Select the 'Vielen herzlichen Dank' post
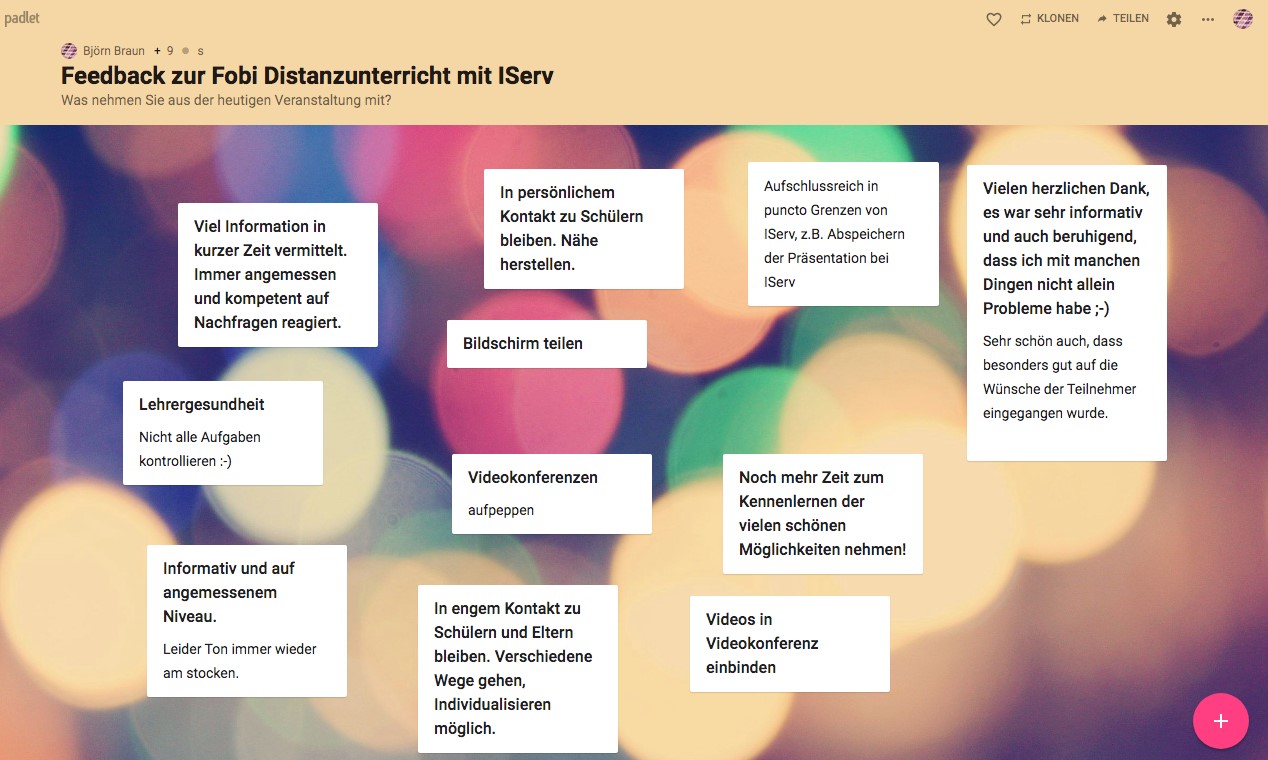Viewport: 1268px width, 760px height. tap(1067, 313)
